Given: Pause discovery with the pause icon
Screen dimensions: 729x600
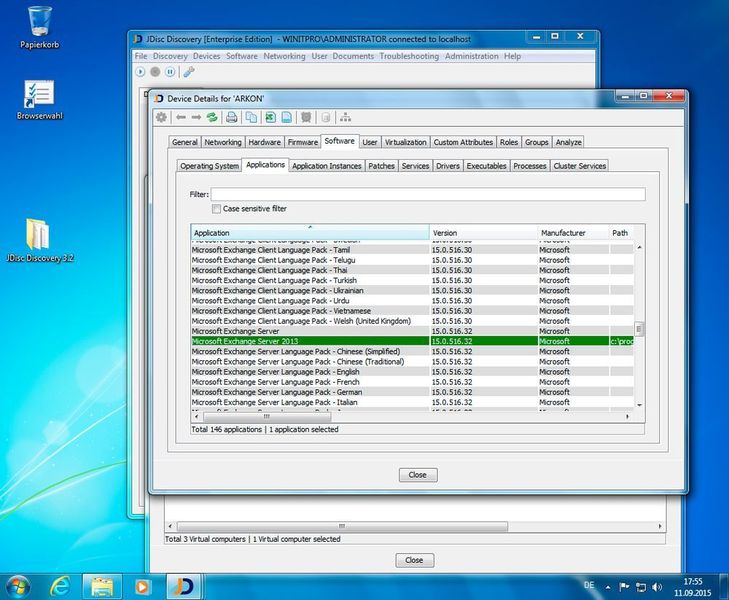Looking at the screenshot, I should [170, 72].
